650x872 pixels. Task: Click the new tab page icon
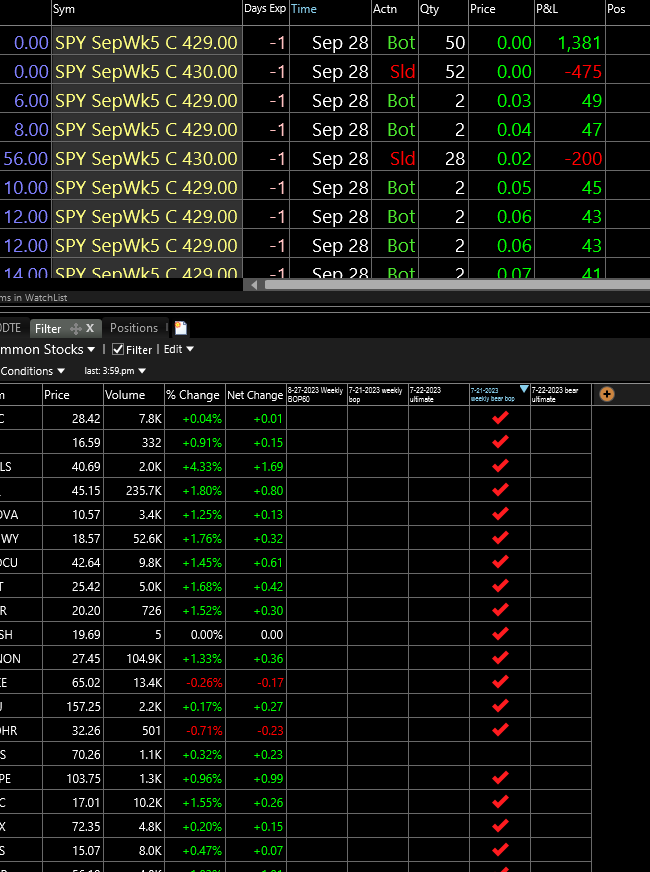[x=181, y=328]
